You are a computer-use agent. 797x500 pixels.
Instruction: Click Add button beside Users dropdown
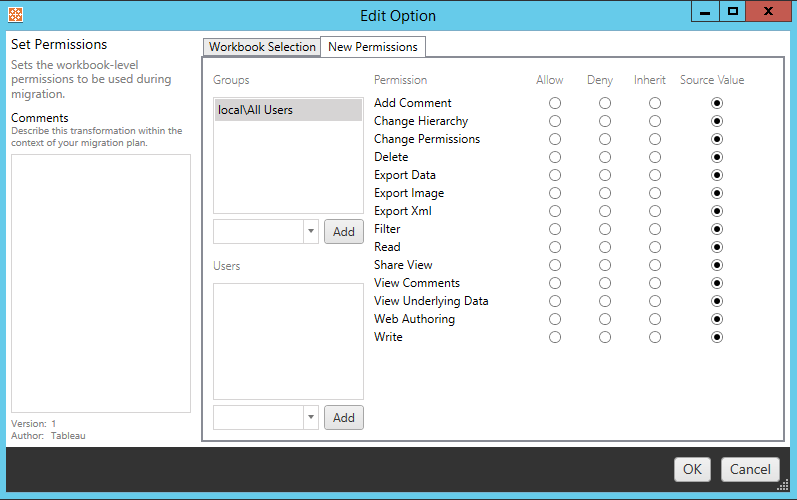coord(343,417)
